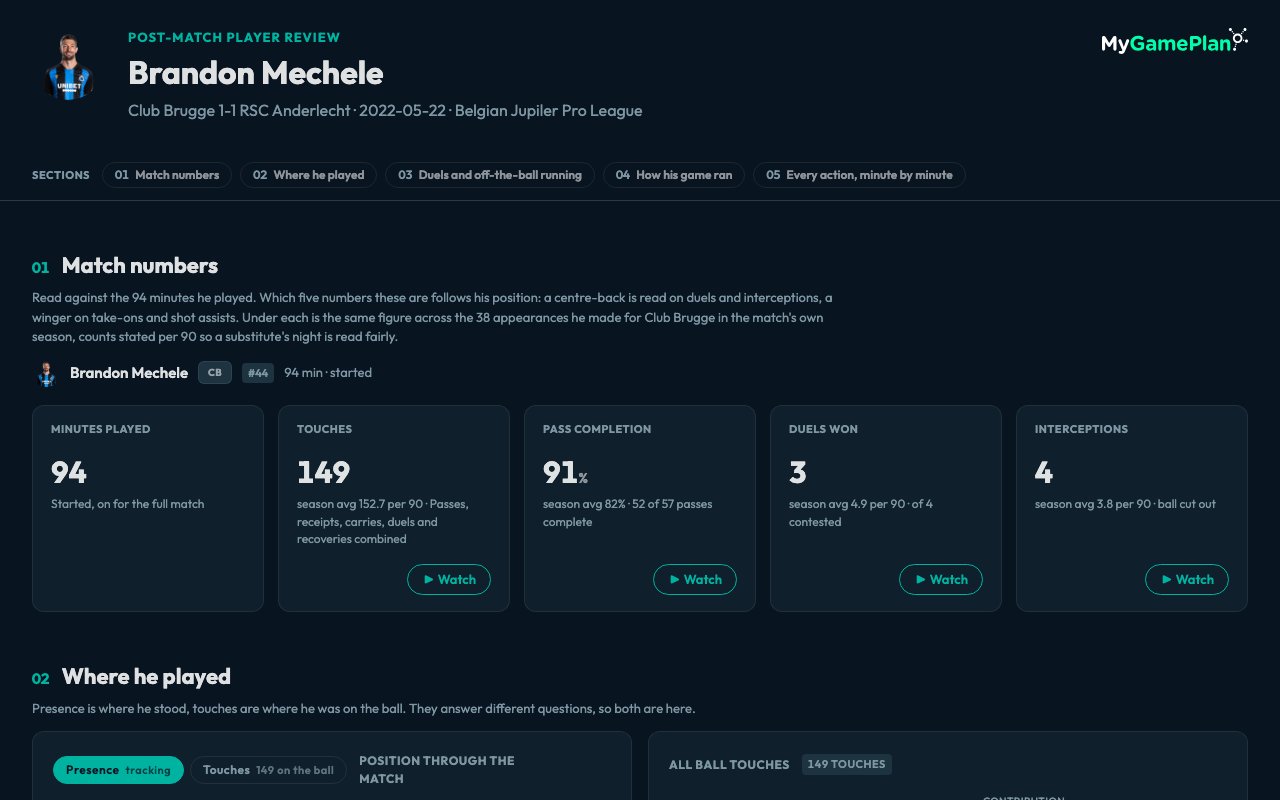Screen dimensions: 1280x800
Task: Click the small player avatar beside the CB badge
Action: click(x=46, y=374)
